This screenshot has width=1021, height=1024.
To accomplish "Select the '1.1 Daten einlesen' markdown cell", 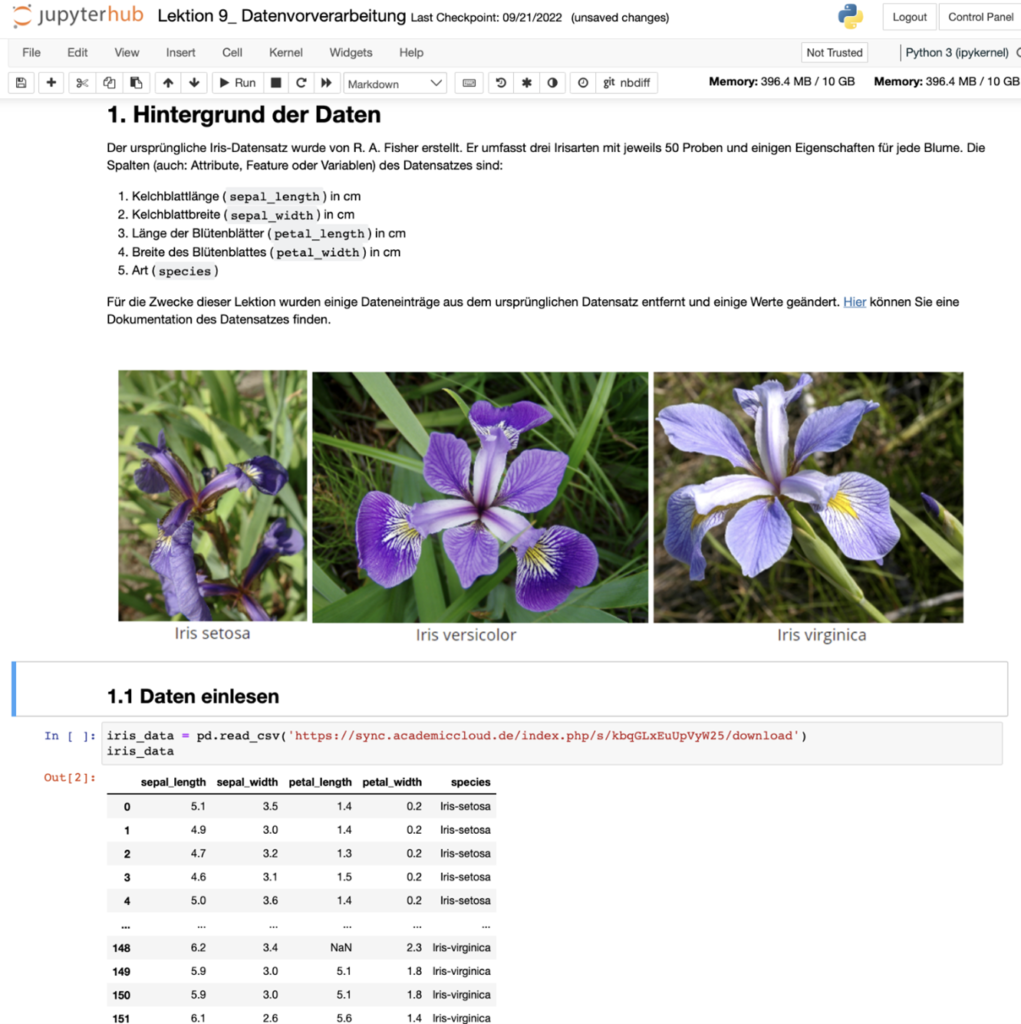I will click(x=511, y=689).
